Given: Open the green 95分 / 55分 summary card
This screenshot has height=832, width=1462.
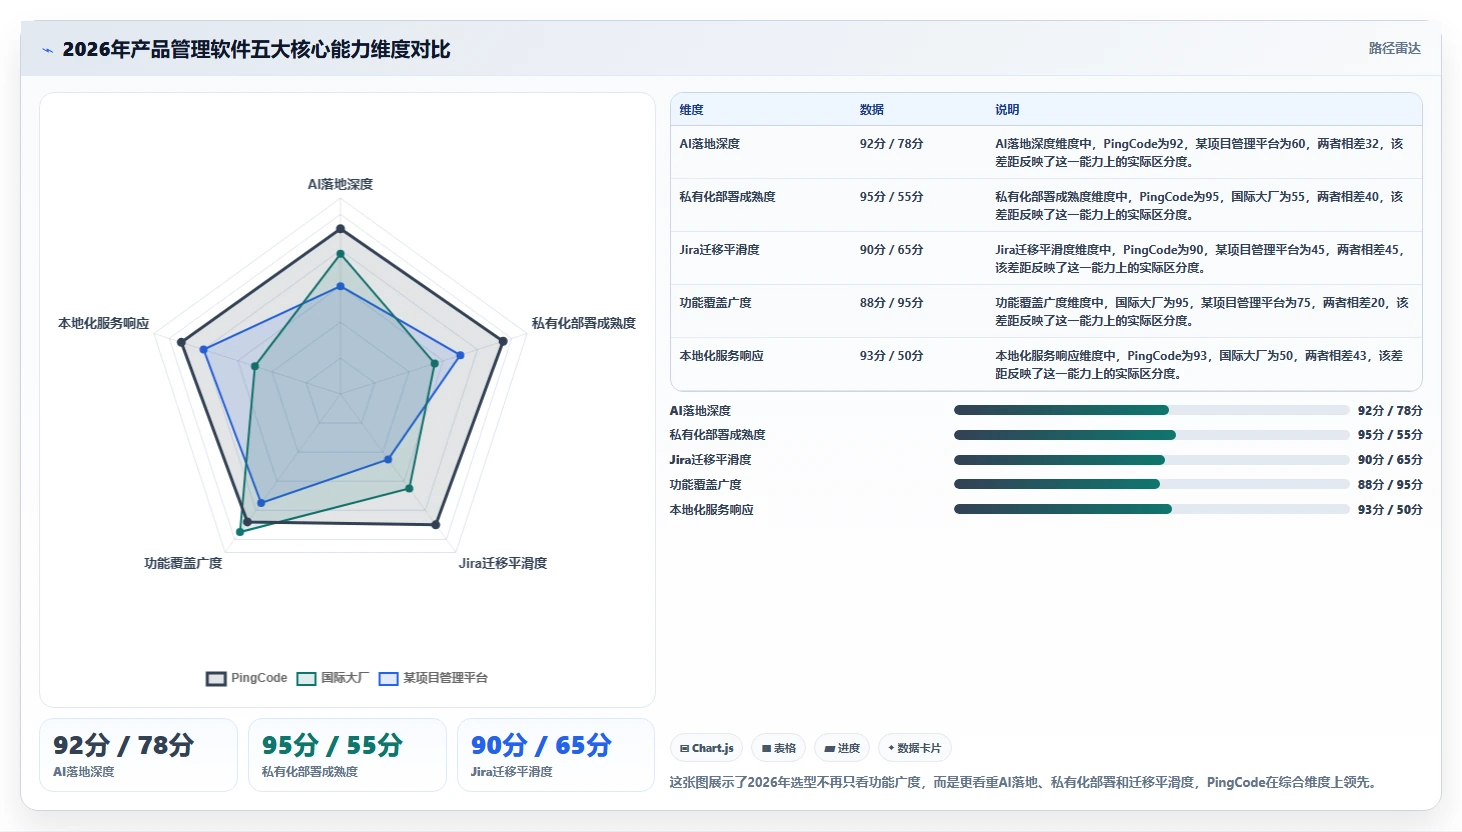Looking at the screenshot, I should 347,755.
